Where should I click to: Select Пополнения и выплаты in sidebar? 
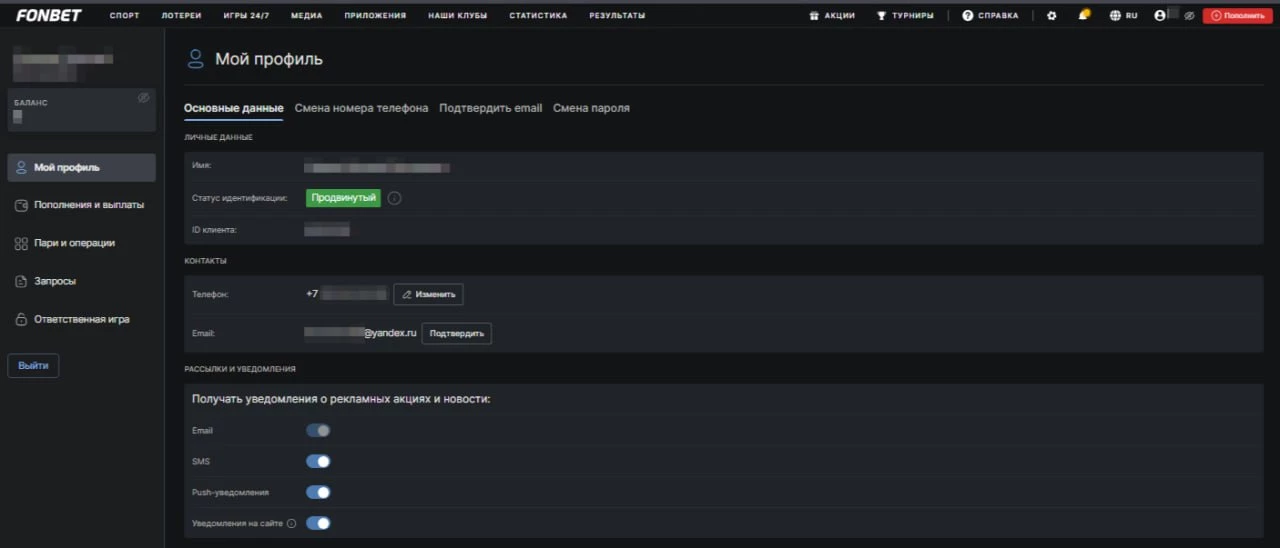(87, 205)
